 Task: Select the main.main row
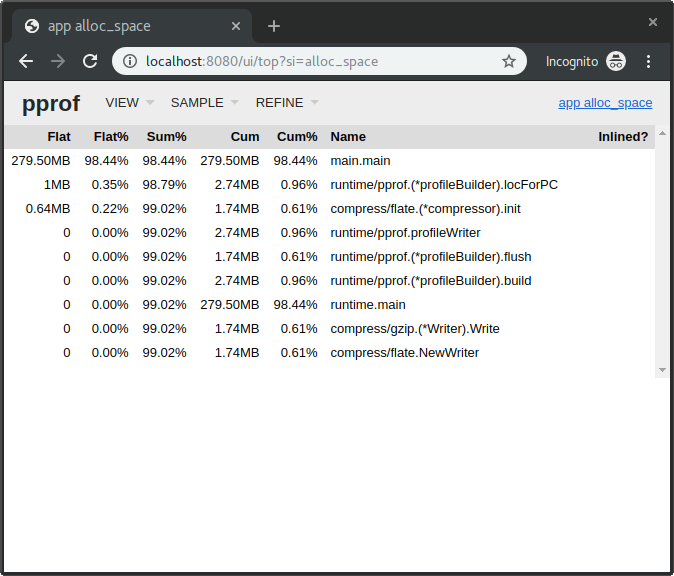330,161
